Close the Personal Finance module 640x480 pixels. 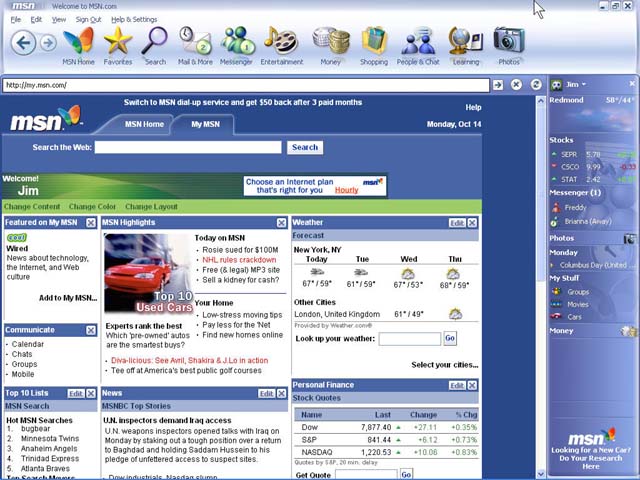click(472, 385)
